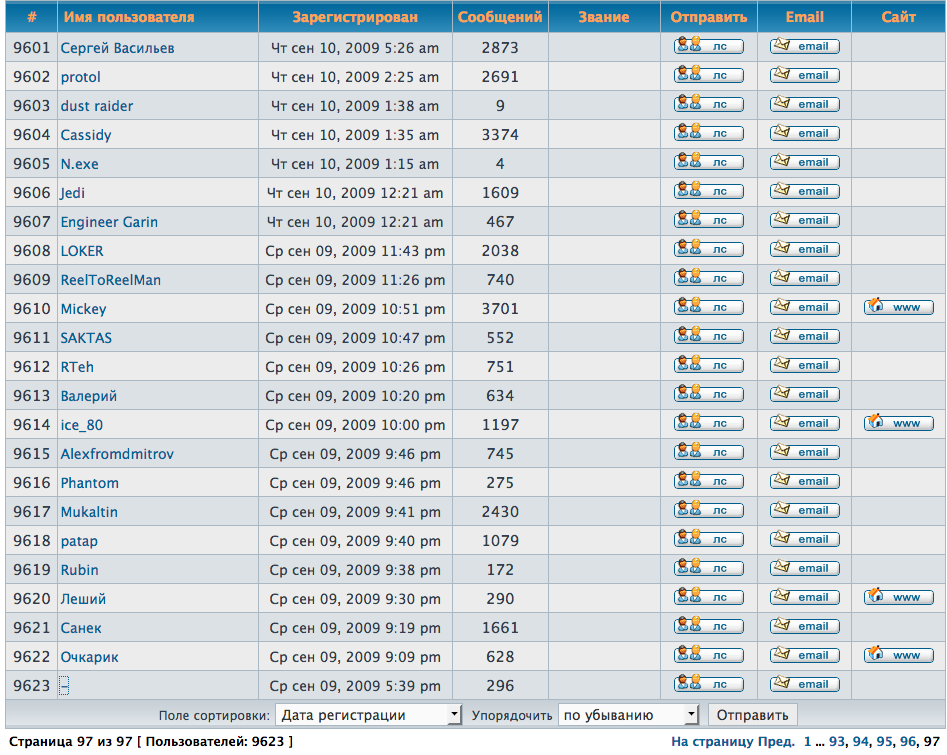Viewport: 947px width, 755px height.
Task: Send ЛС to patap
Action: [x=708, y=539]
